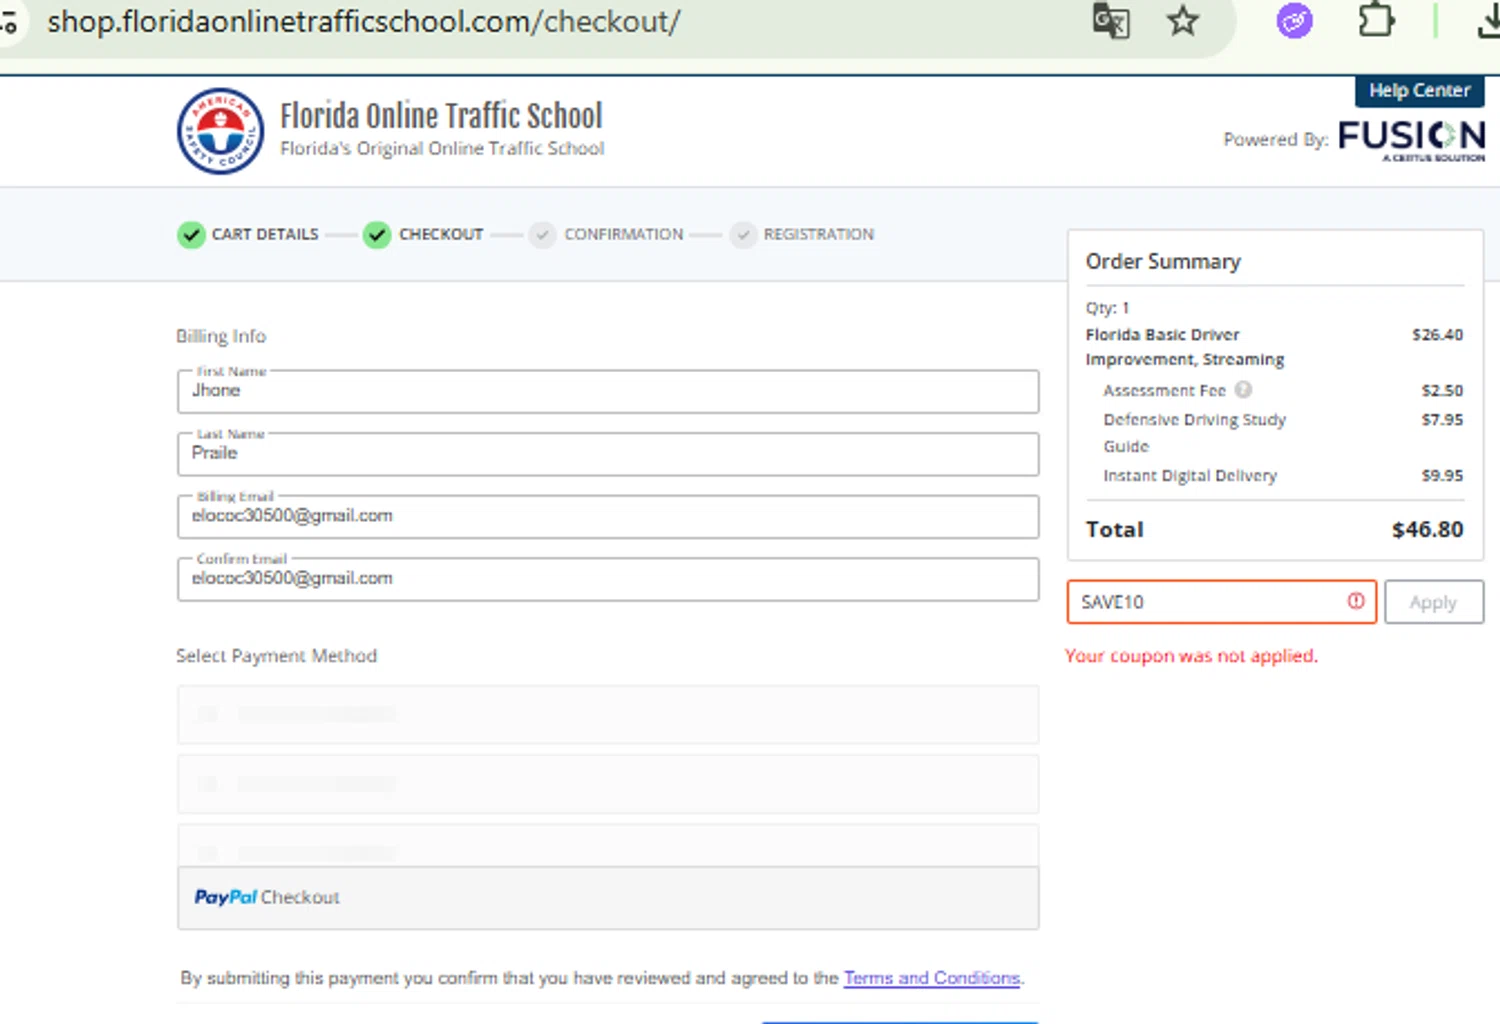Image resolution: width=1500 pixels, height=1024 pixels.
Task: Open the purple browser extension icon
Action: [1294, 21]
